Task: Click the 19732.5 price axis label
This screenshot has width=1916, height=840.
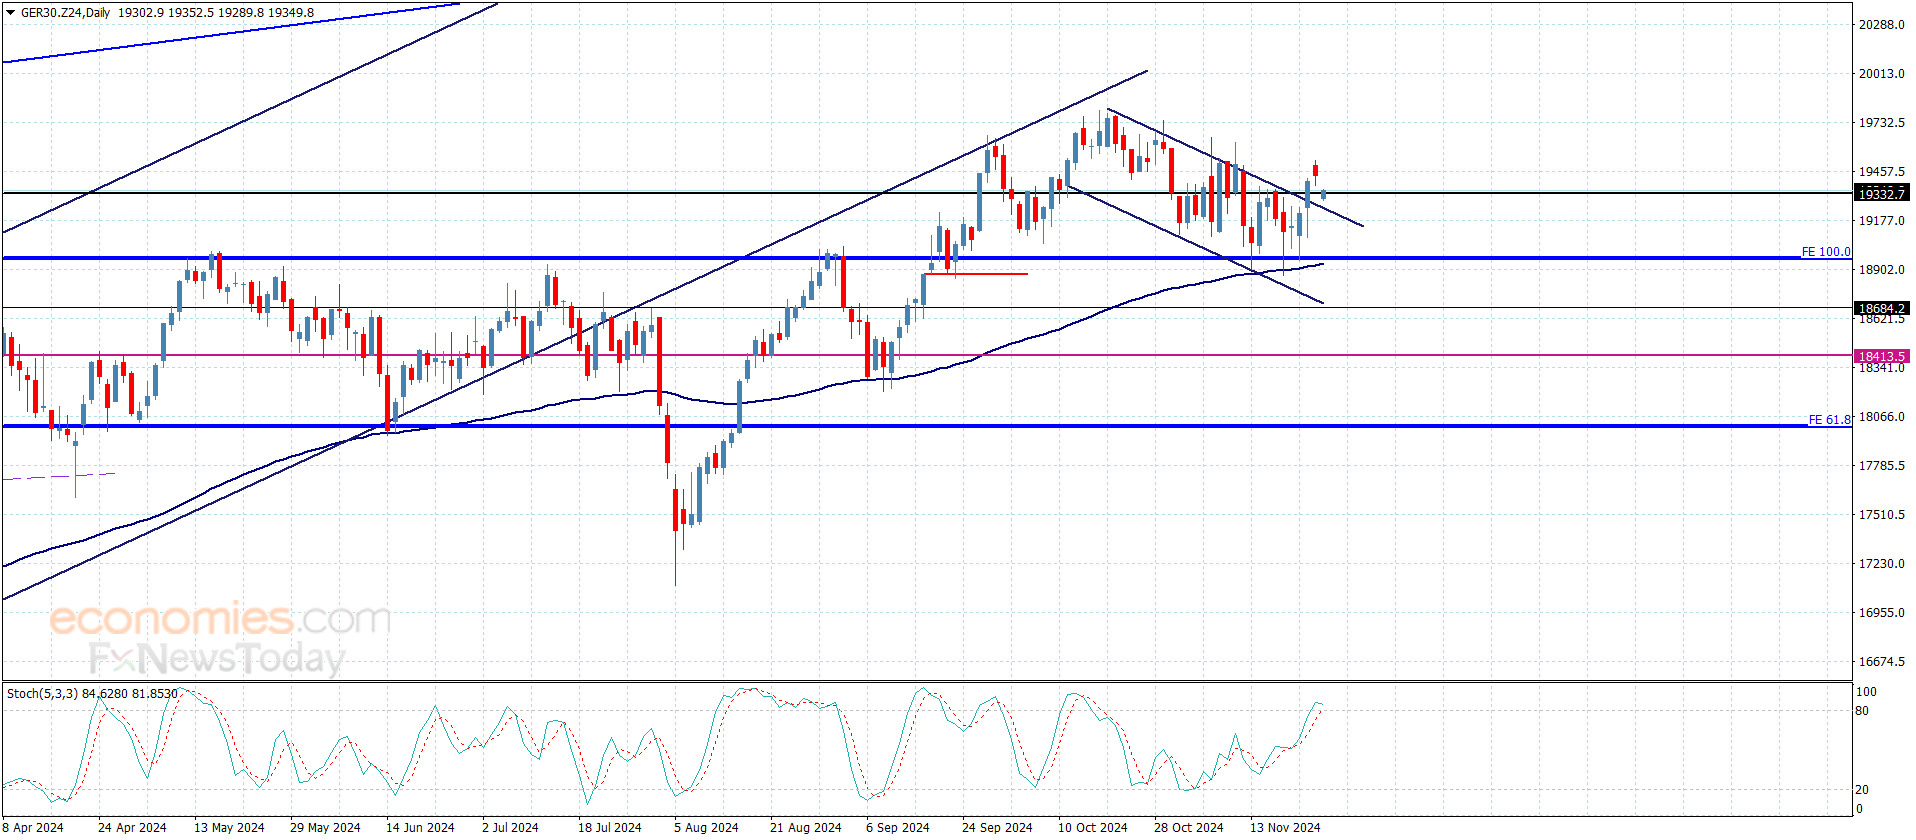Action: pyautogui.click(x=1881, y=123)
